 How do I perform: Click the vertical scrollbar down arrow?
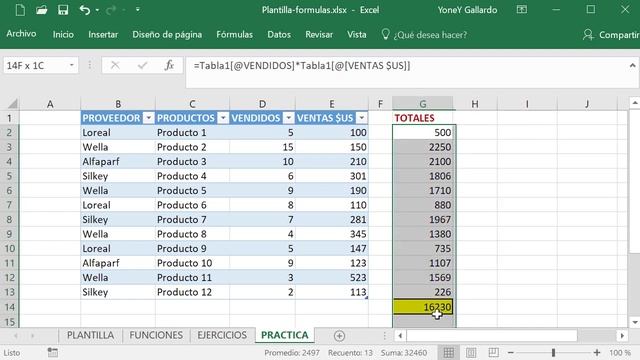click(x=635, y=322)
